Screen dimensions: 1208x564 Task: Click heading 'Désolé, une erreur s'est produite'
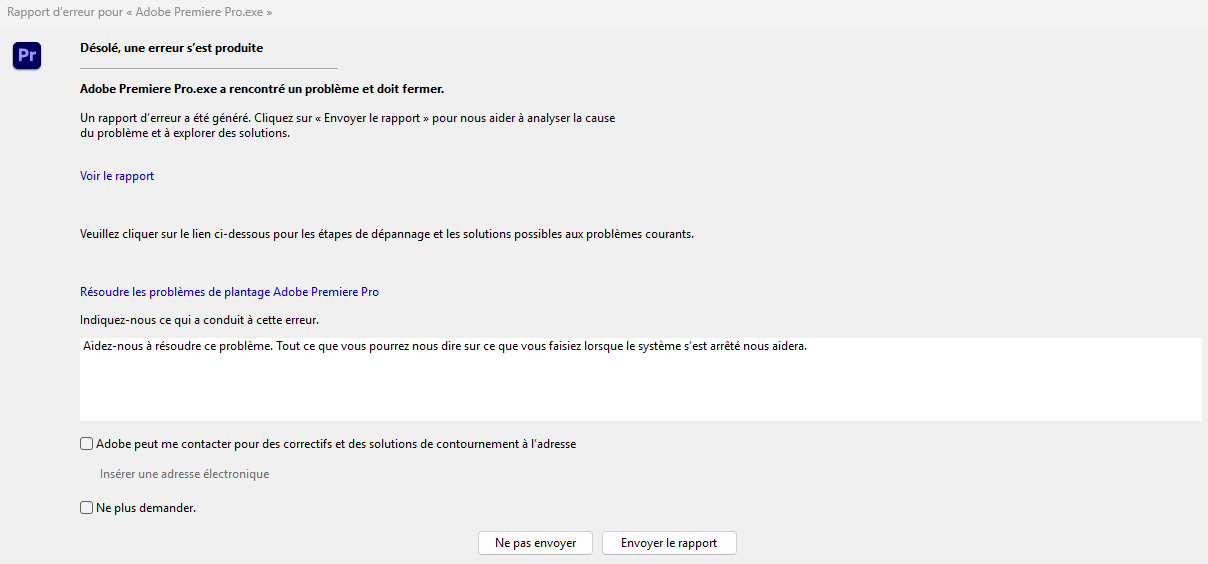pos(172,47)
